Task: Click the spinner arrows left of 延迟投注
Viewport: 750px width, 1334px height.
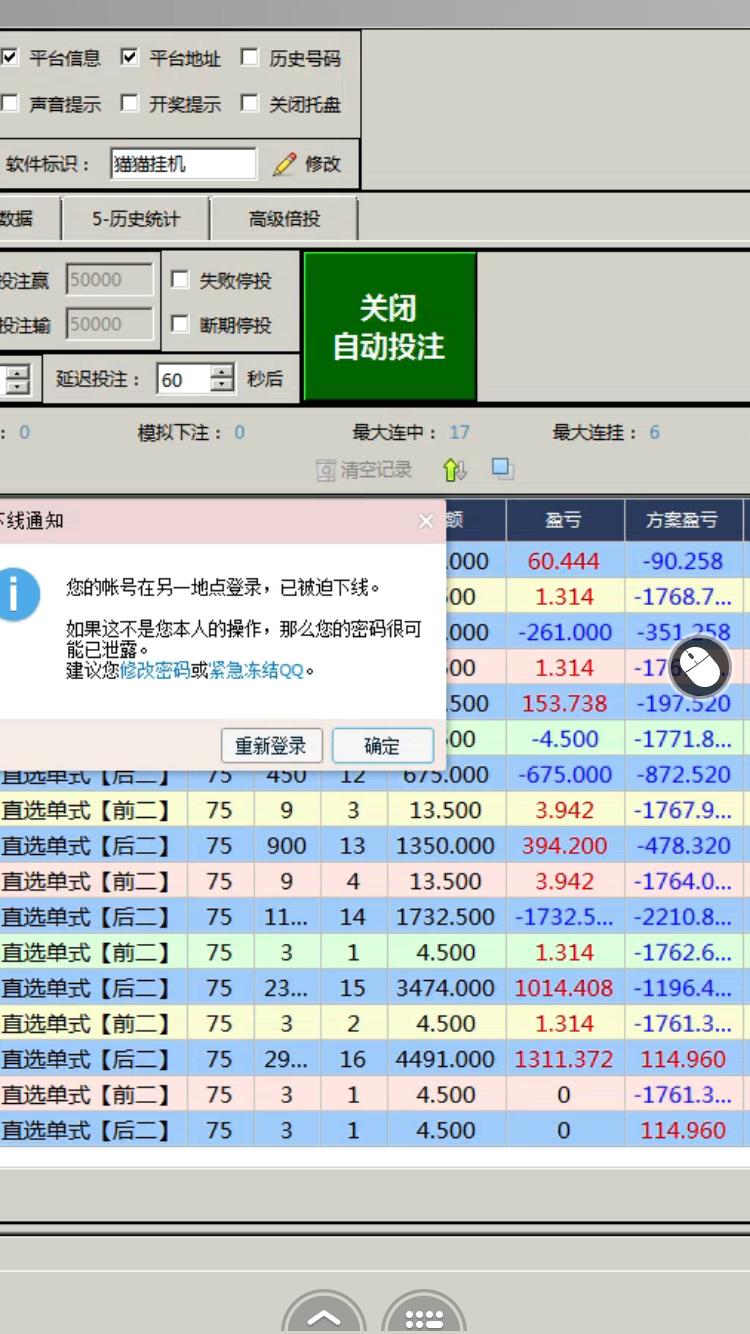Action: click(18, 379)
